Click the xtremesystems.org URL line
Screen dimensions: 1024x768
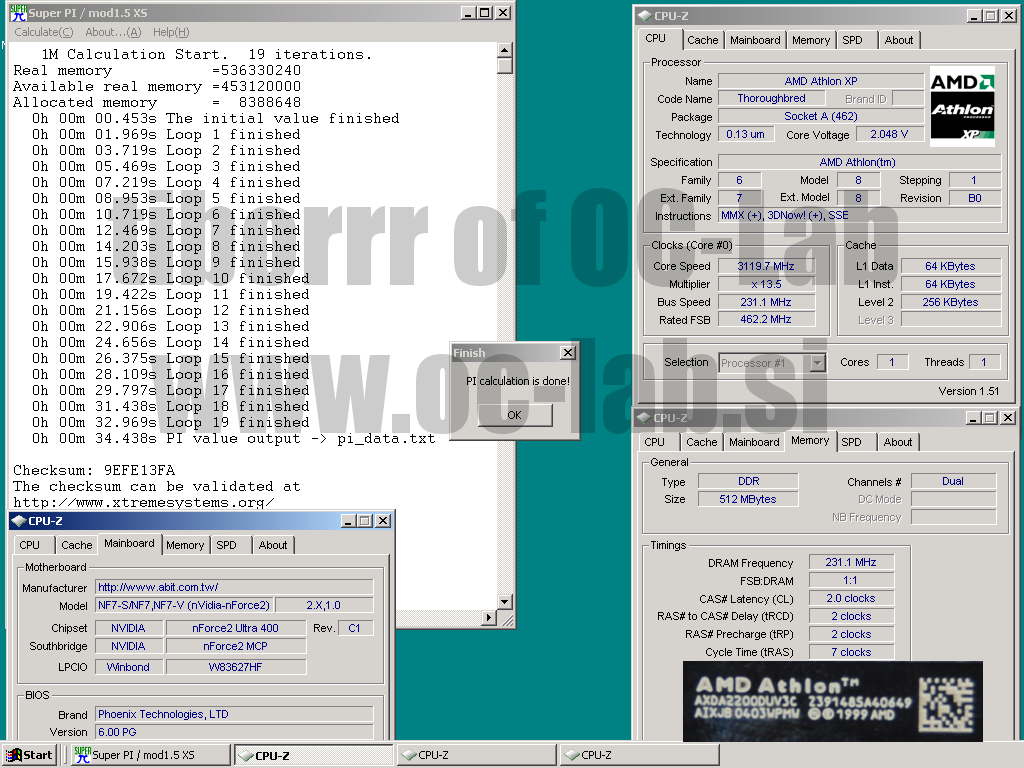click(144, 502)
